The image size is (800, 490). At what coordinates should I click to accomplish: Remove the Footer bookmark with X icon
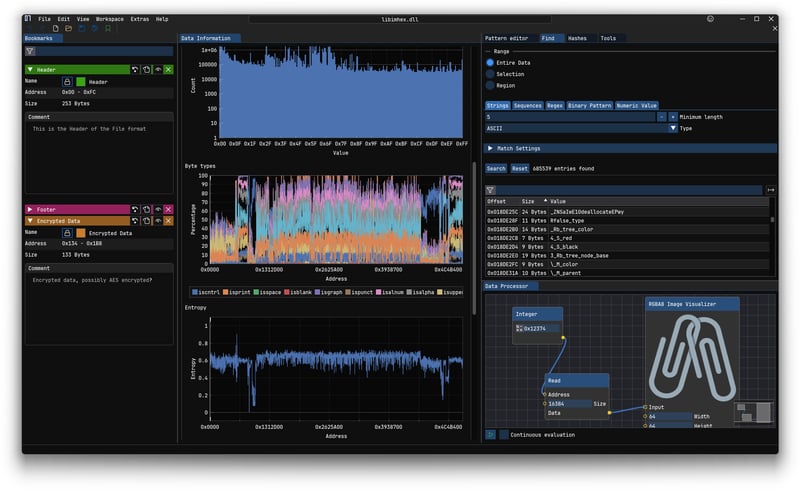point(168,209)
